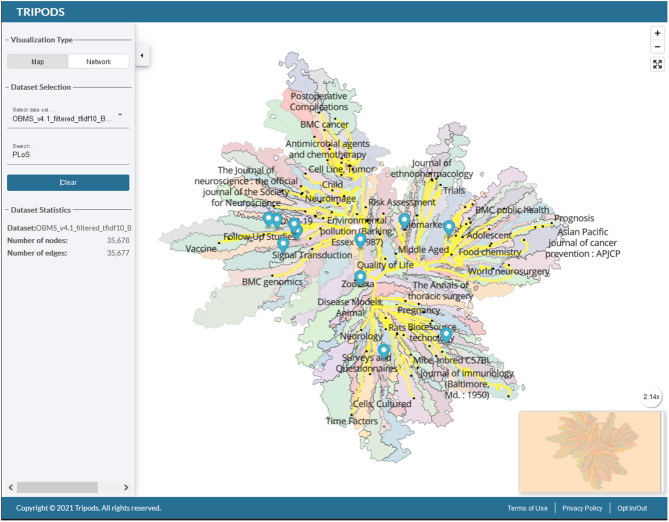Zoom out with the minus button
Image resolution: width=669 pixels, height=522 pixels.
pos(657,46)
